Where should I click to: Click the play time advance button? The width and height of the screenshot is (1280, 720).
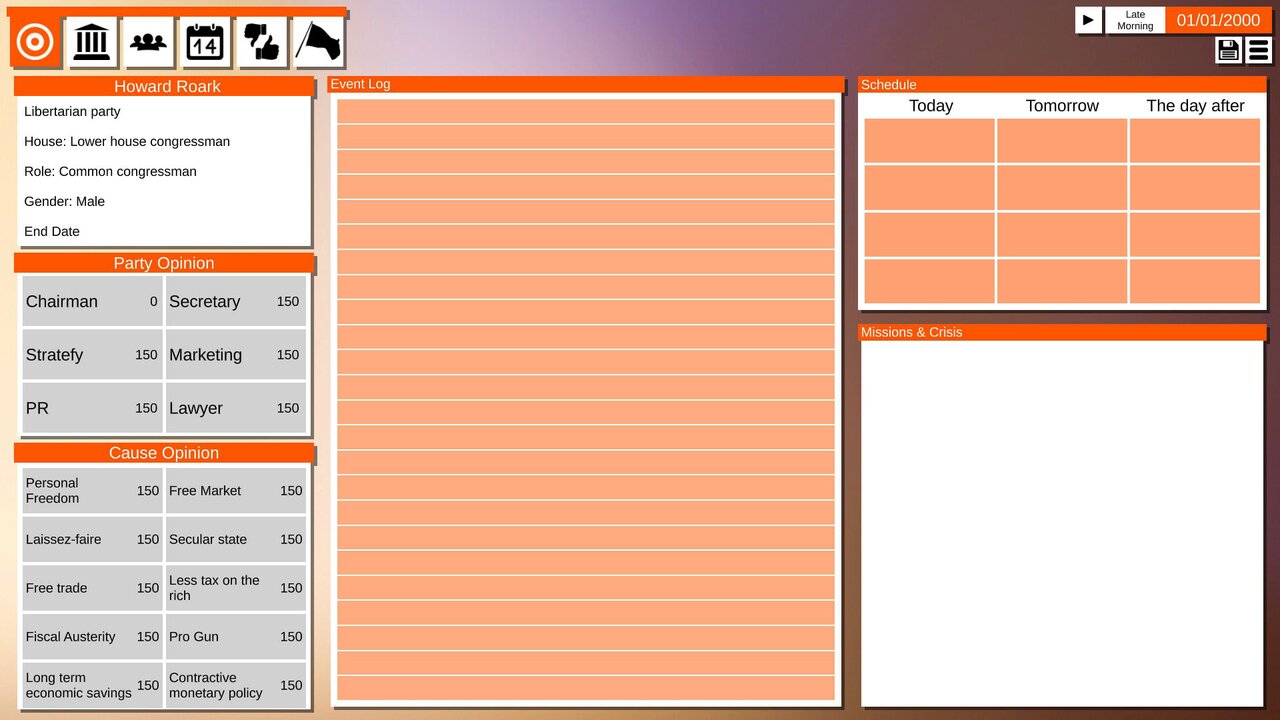(1088, 20)
